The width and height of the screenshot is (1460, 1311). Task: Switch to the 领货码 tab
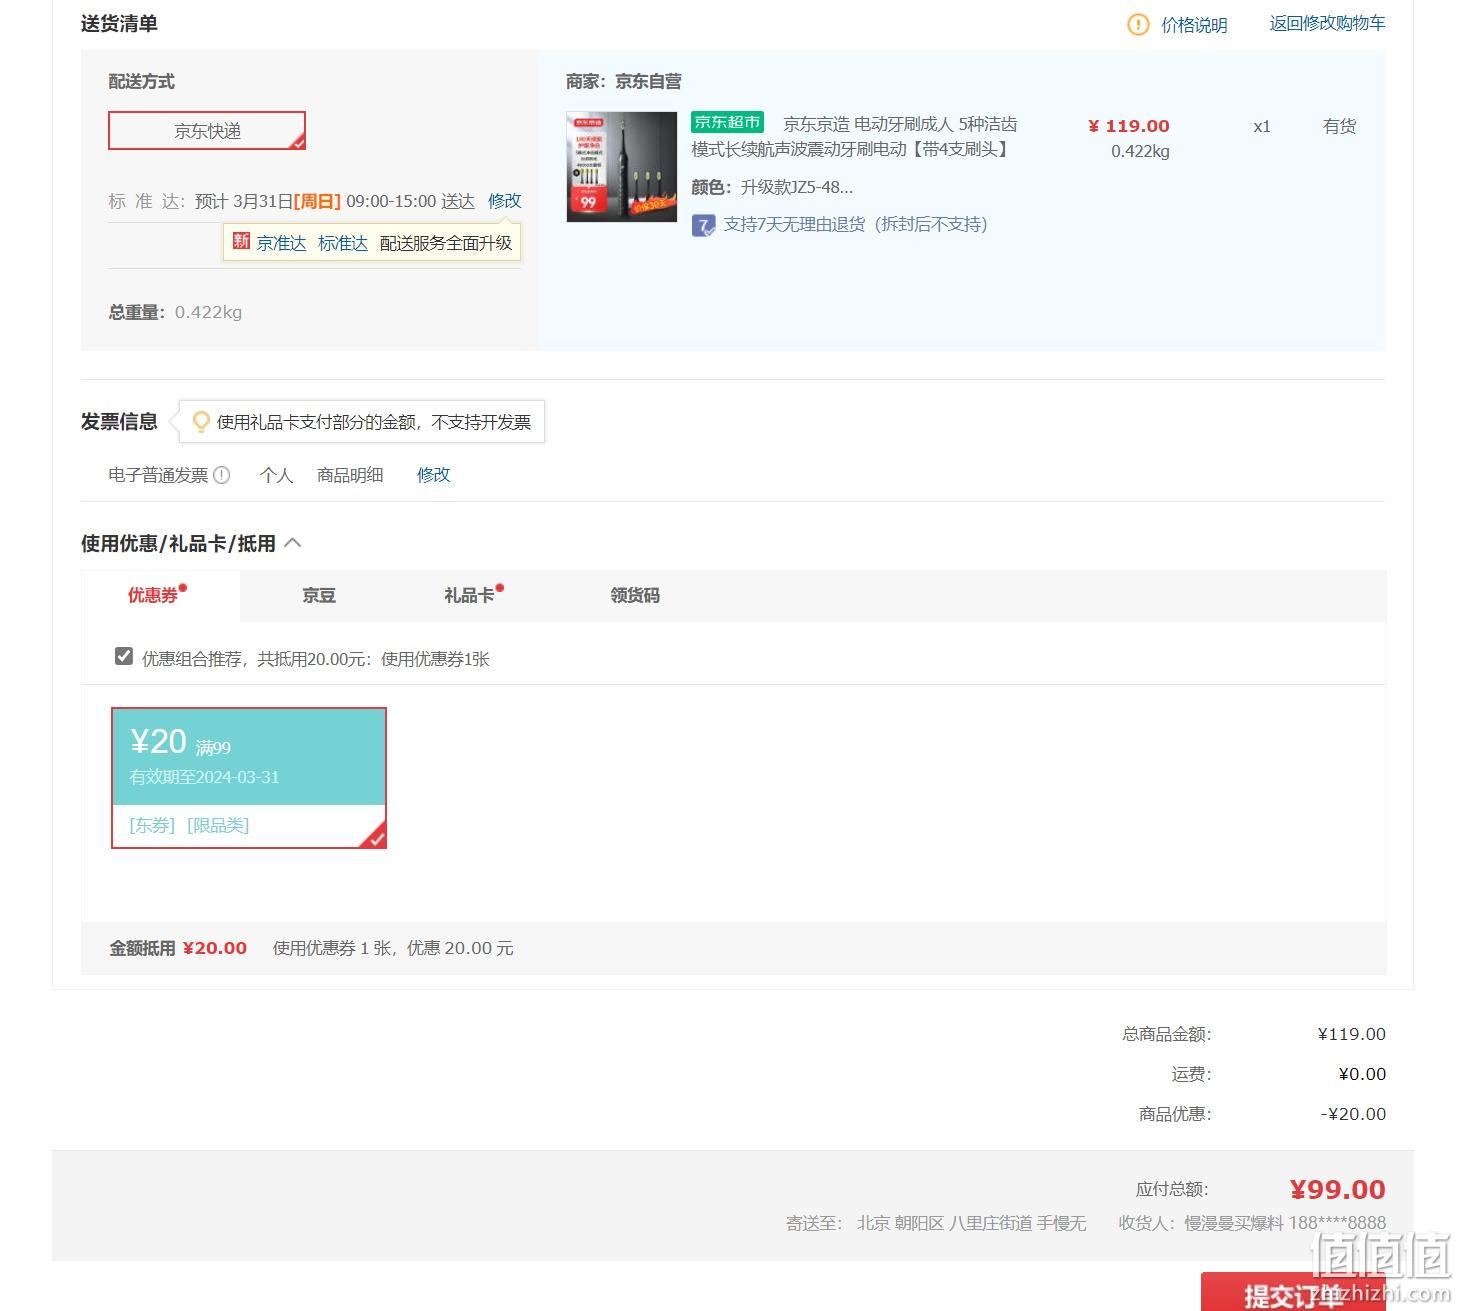635,596
